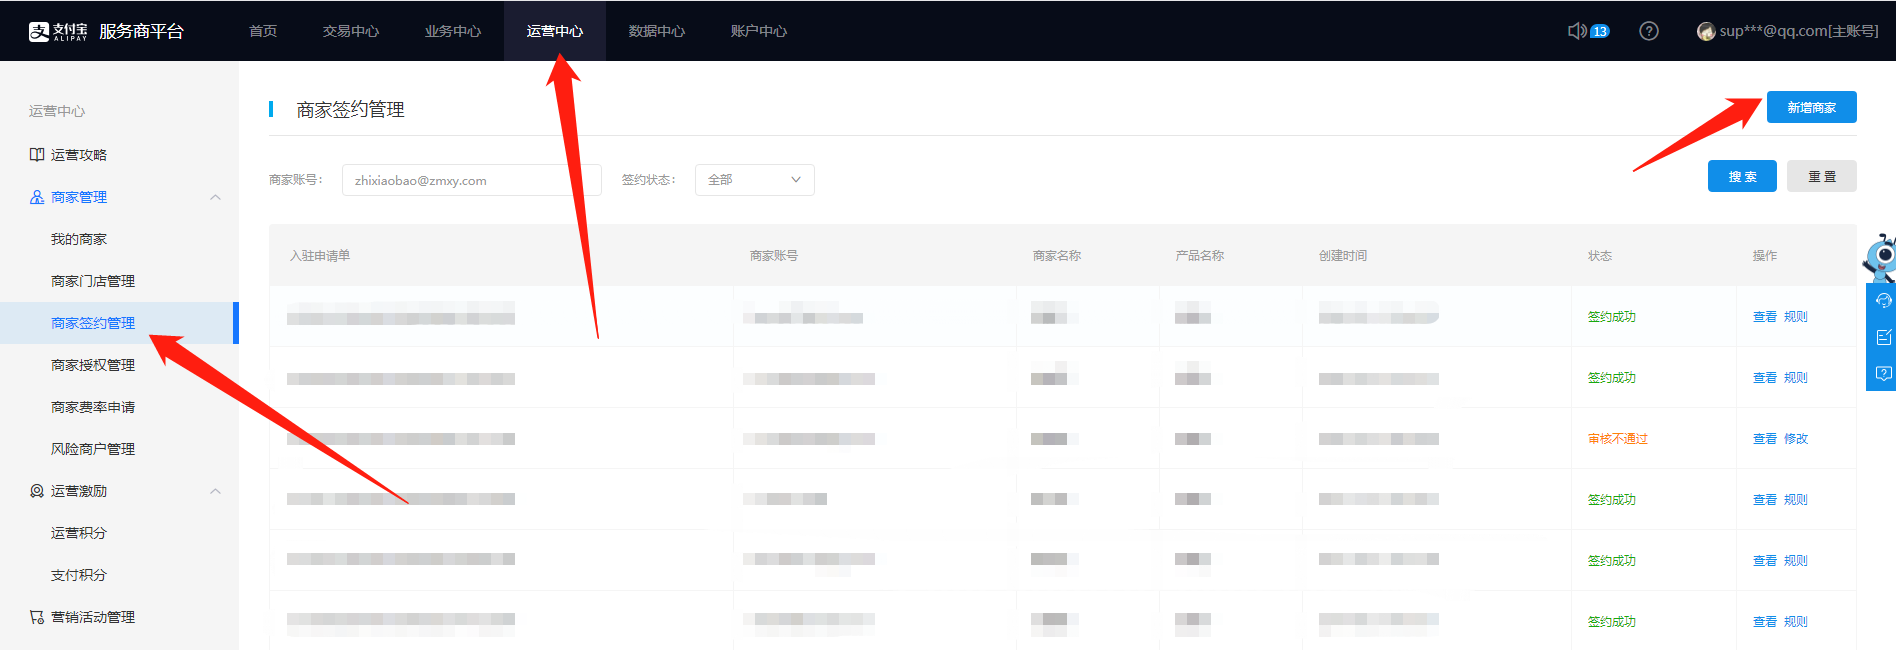Open customer service headset icon
The image size is (1896, 650).
pos(1883,301)
